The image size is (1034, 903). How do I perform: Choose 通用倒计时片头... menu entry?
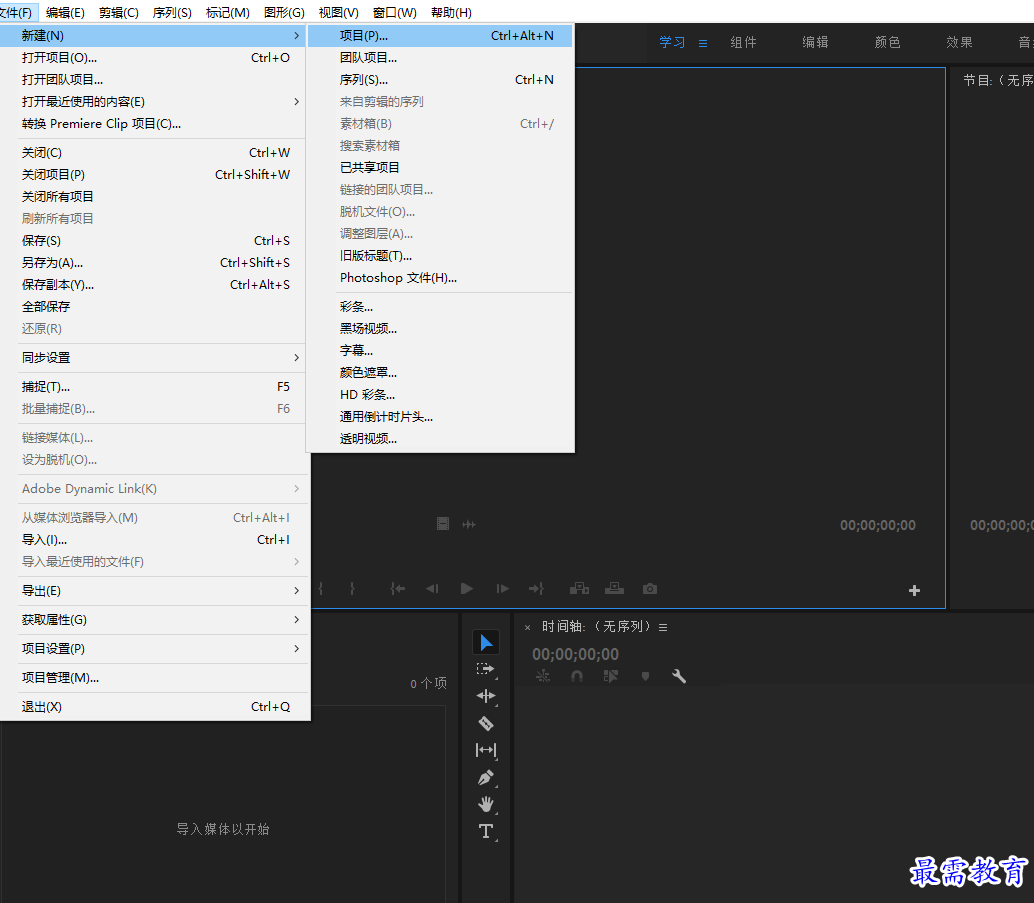(440, 417)
